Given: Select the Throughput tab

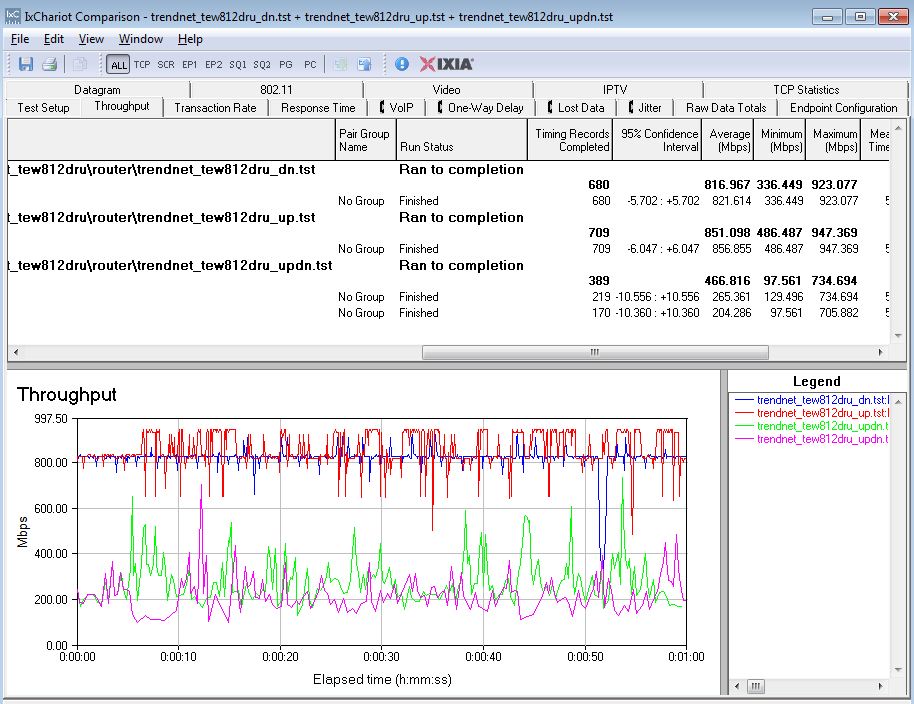Looking at the screenshot, I should [122, 106].
